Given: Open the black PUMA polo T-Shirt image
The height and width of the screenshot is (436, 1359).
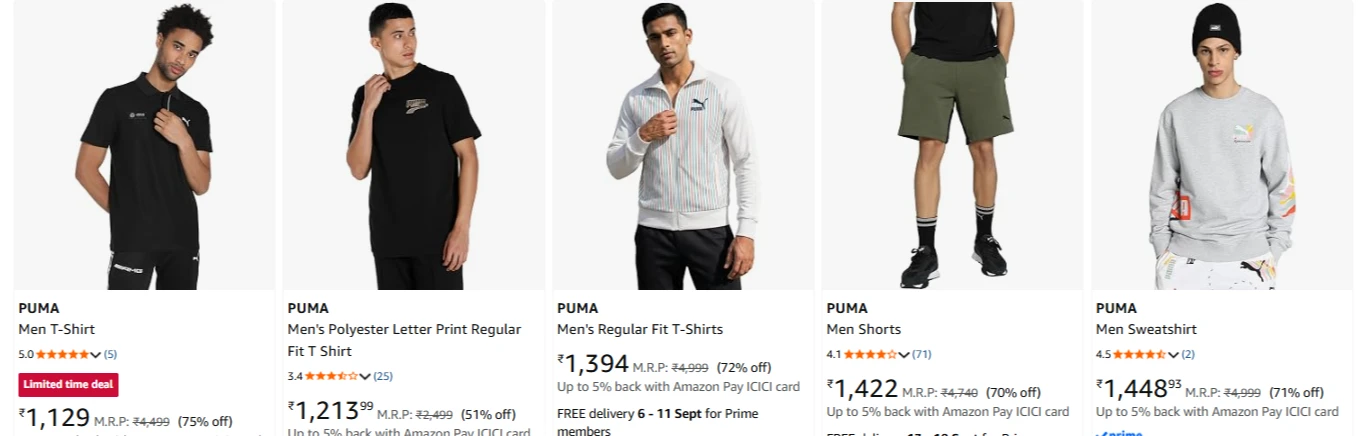Looking at the screenshot, I should click(145, 145).
